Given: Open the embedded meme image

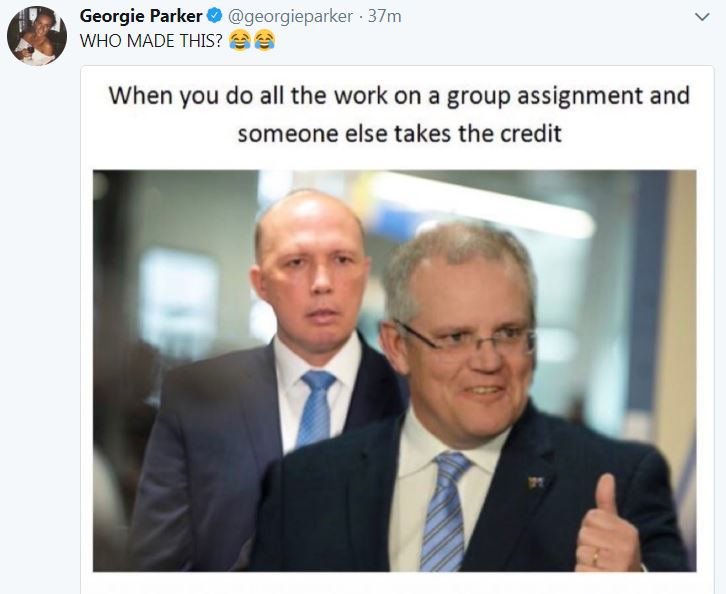Looking at the screenshot, I should tap(394, 371).
